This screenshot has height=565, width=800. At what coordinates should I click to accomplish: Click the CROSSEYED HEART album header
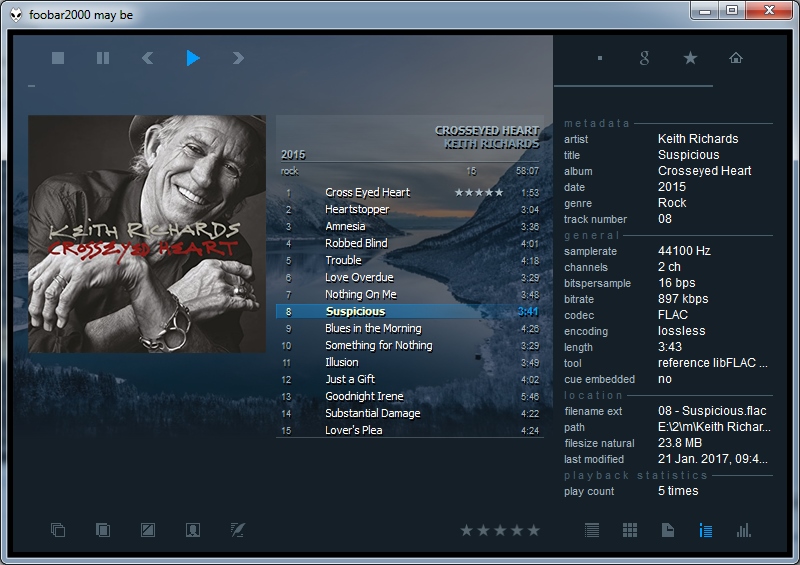(x=487, y=131)
